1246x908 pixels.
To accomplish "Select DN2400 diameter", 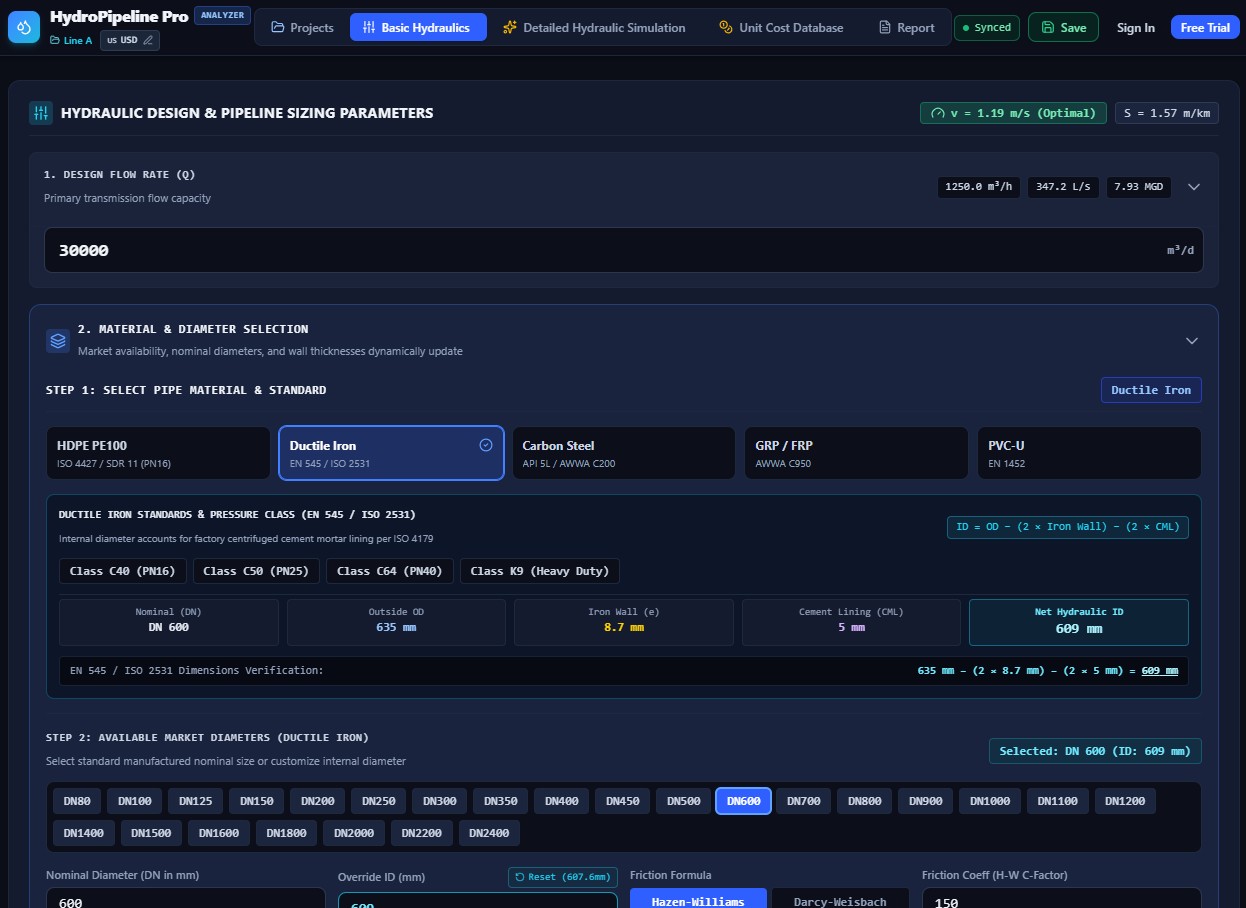I will point(489,833).
